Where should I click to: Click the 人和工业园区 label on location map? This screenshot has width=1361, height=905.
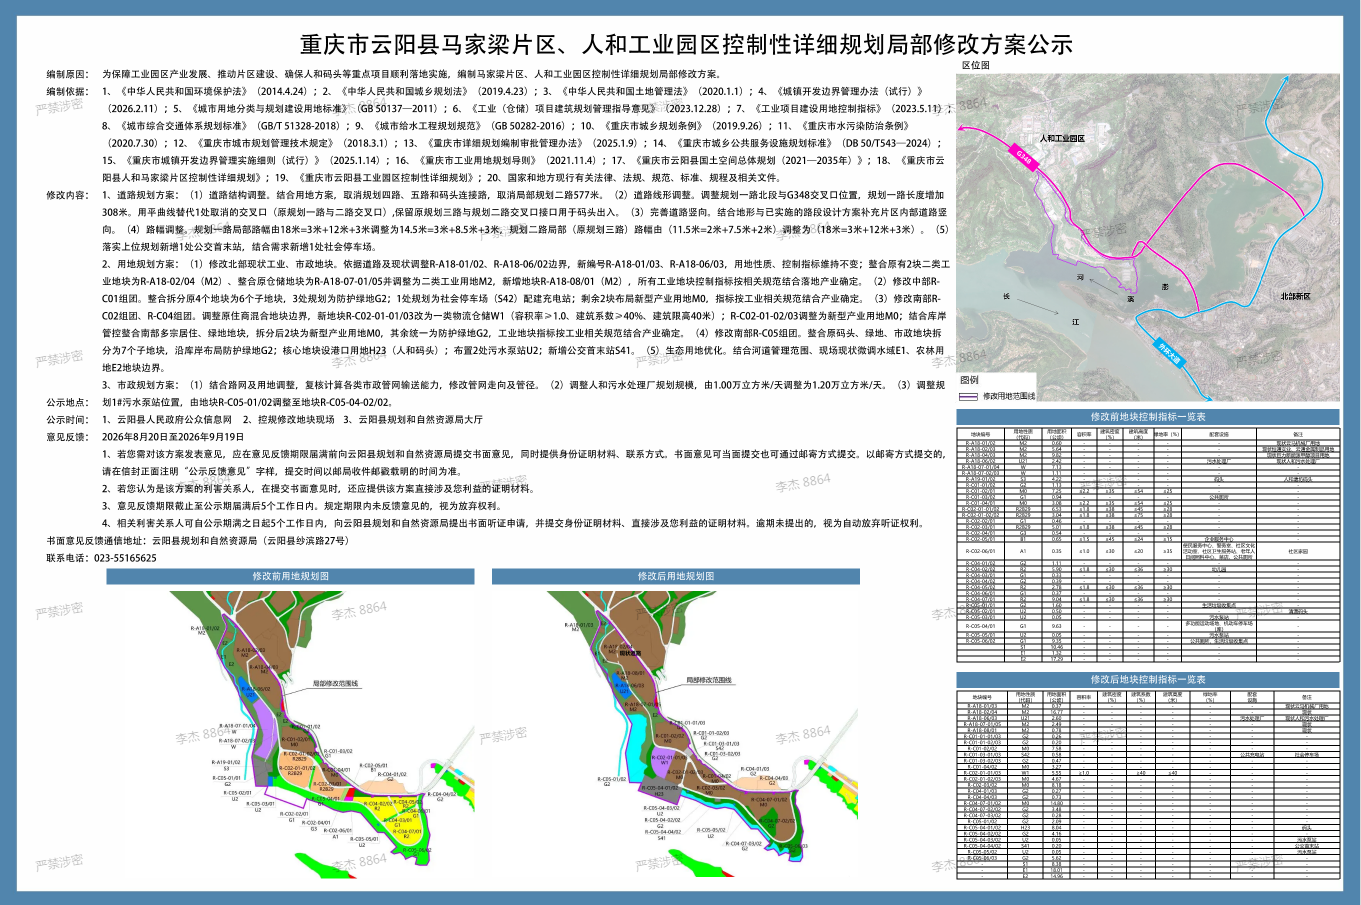1062,139
